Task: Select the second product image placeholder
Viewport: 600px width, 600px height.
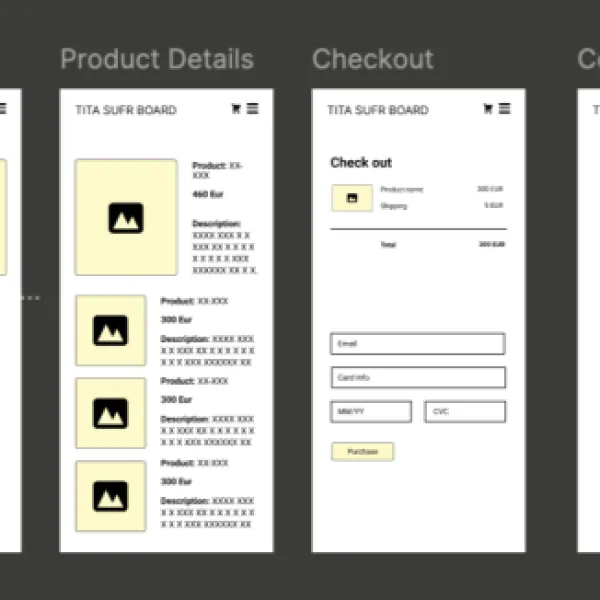Action: click(111, 330)
